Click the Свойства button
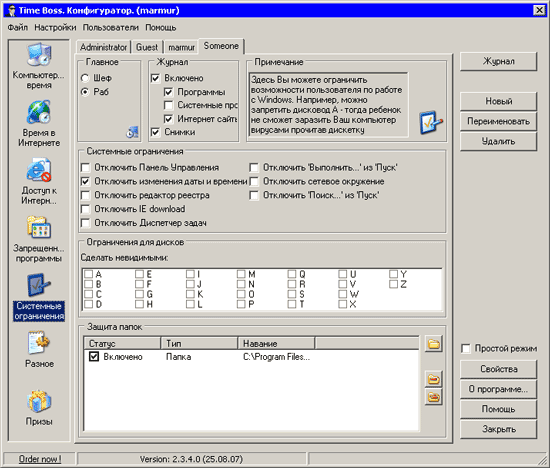Viewport: 550px width, 468px height. [x=498, y=369]
